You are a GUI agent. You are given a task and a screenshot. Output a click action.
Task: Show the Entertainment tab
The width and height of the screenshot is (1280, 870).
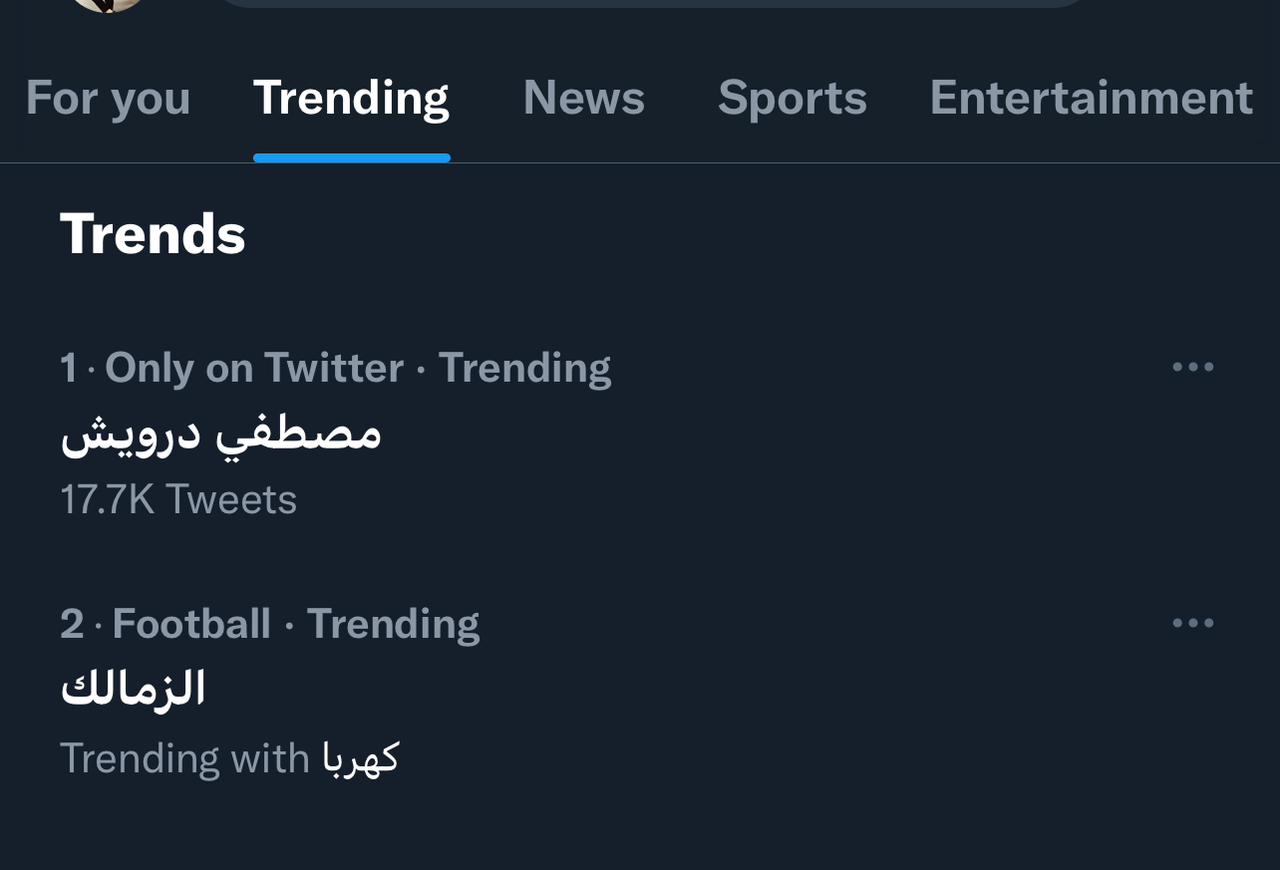(x=1091, y=98)
